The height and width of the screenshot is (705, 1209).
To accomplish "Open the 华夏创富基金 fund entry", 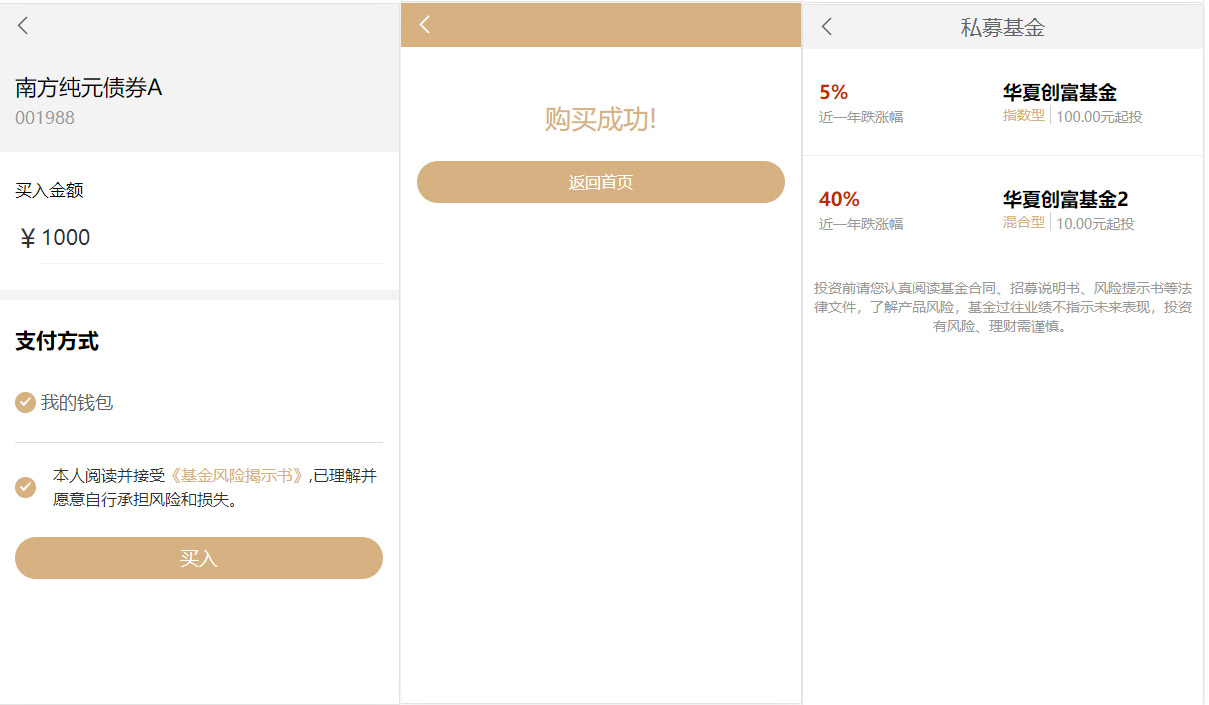I will click(1003, 103).
